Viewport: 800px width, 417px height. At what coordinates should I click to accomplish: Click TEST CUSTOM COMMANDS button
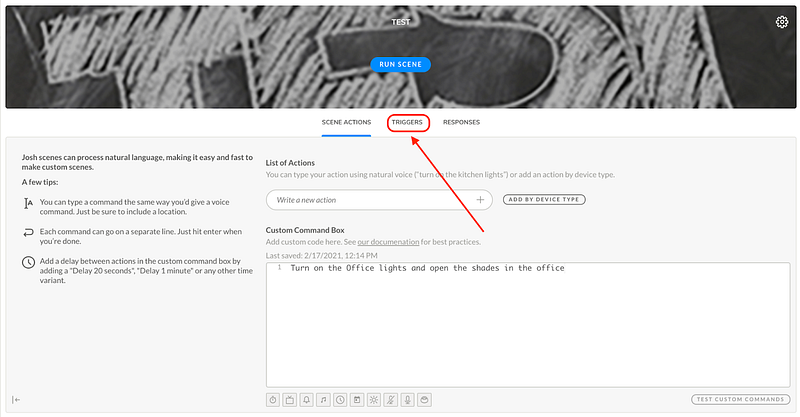pyautogui.click(x=740, y=399)
